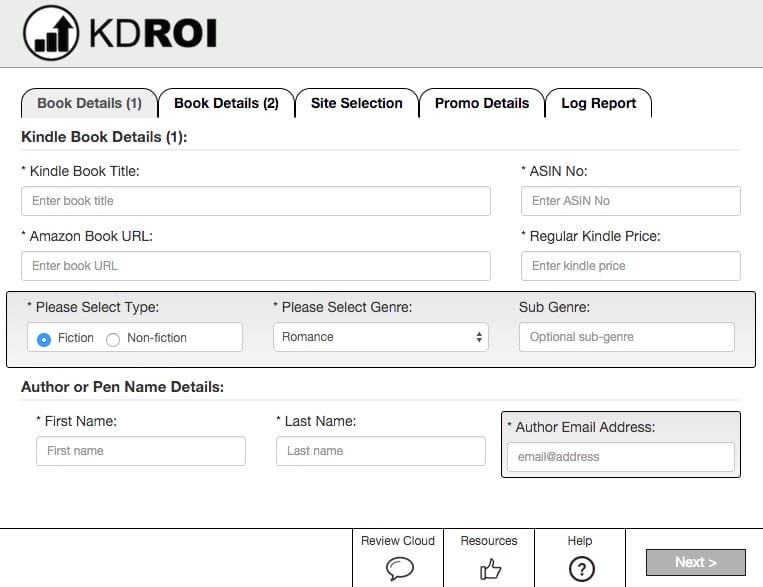763x587 pixels.
Task: Focus the Amazon Book URL field
Action: click(x=256, y=266)
